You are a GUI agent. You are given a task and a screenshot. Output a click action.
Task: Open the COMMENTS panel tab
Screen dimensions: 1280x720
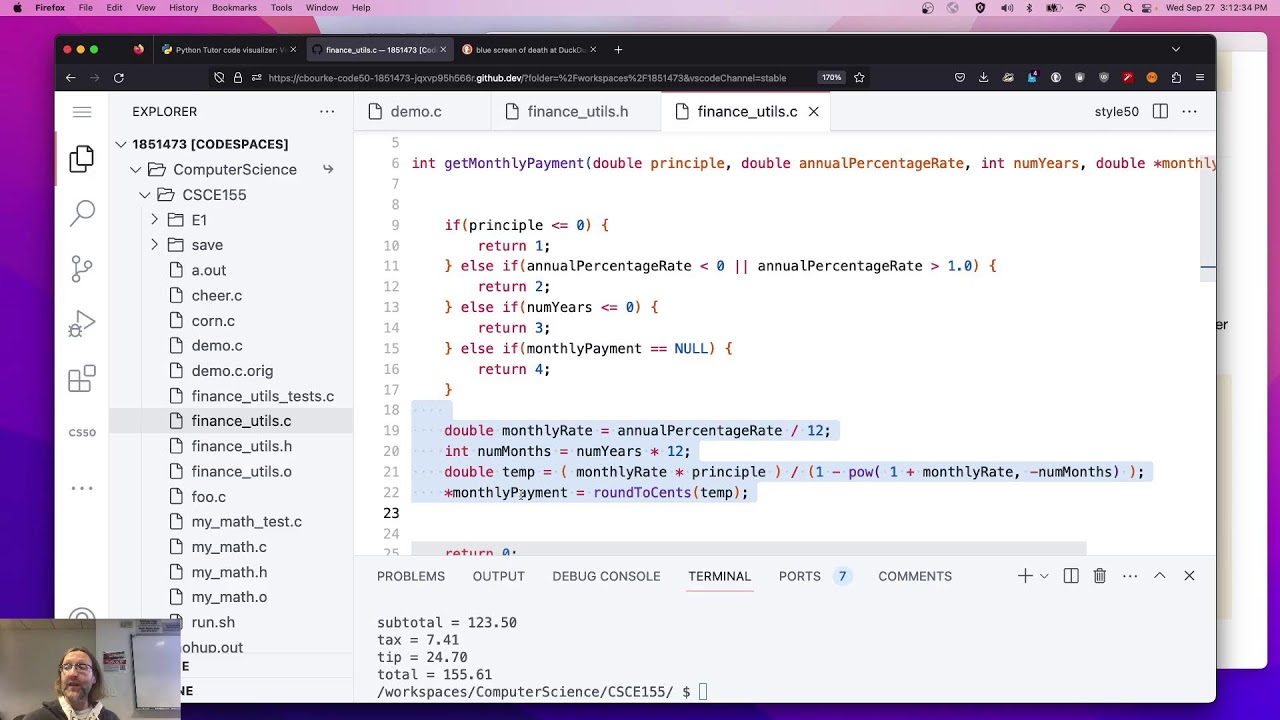[915, 576]
